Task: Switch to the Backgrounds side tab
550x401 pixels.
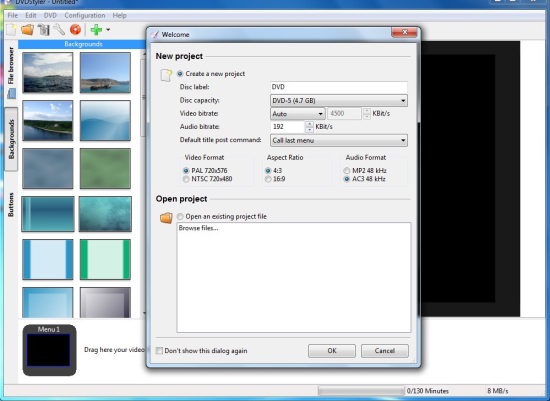Action: coord(11,139)
